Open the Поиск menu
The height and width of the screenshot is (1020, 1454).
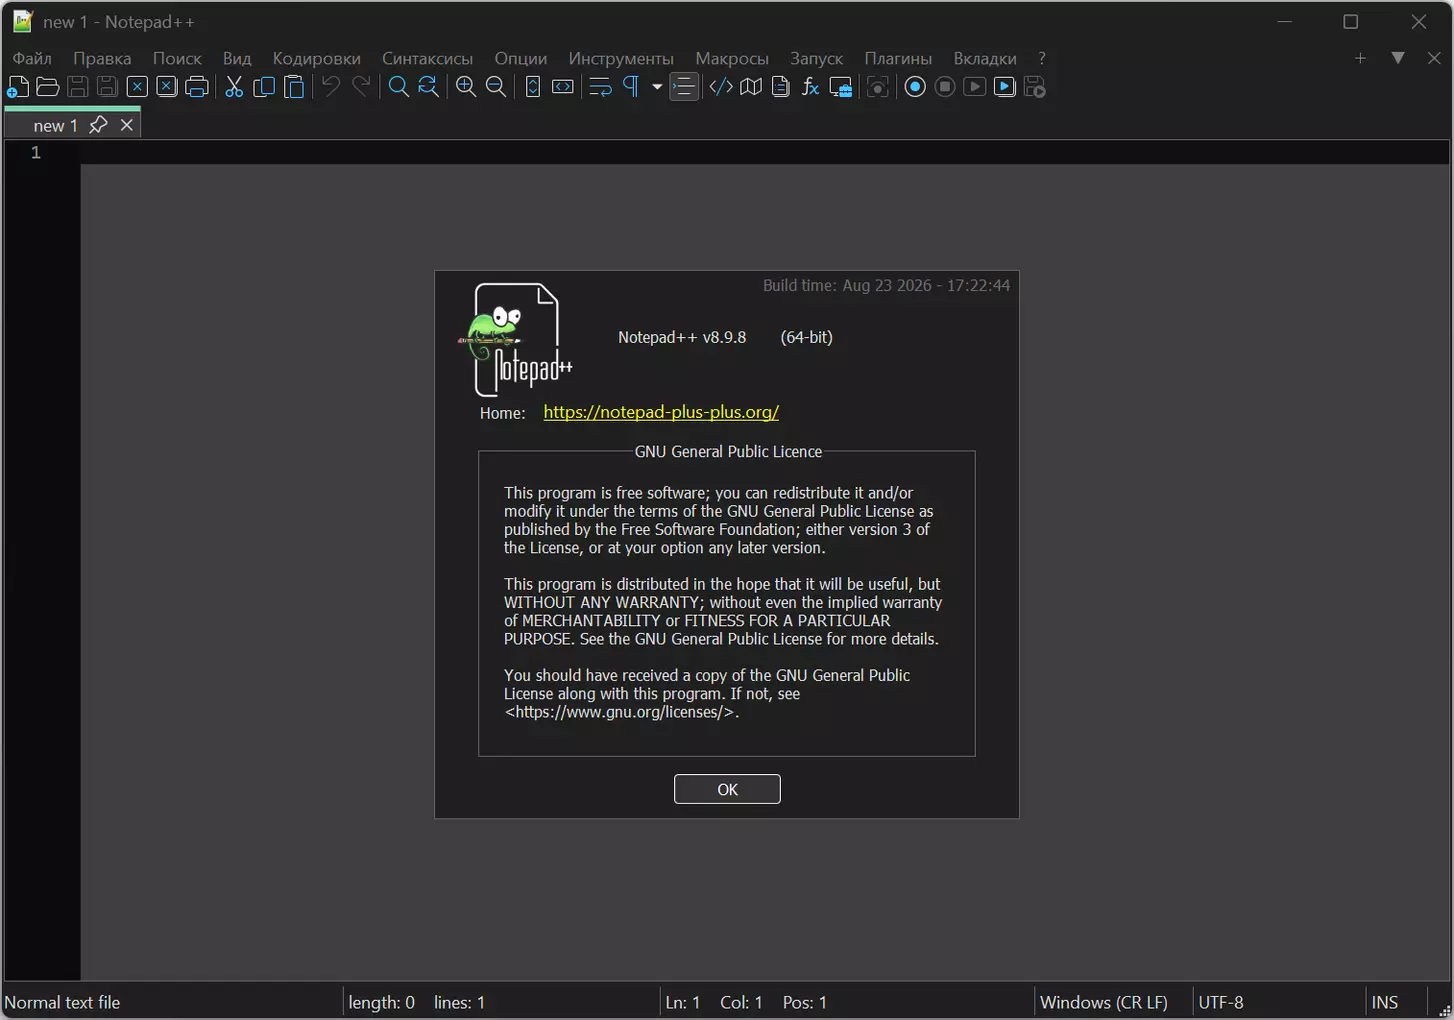click(177, 58)
